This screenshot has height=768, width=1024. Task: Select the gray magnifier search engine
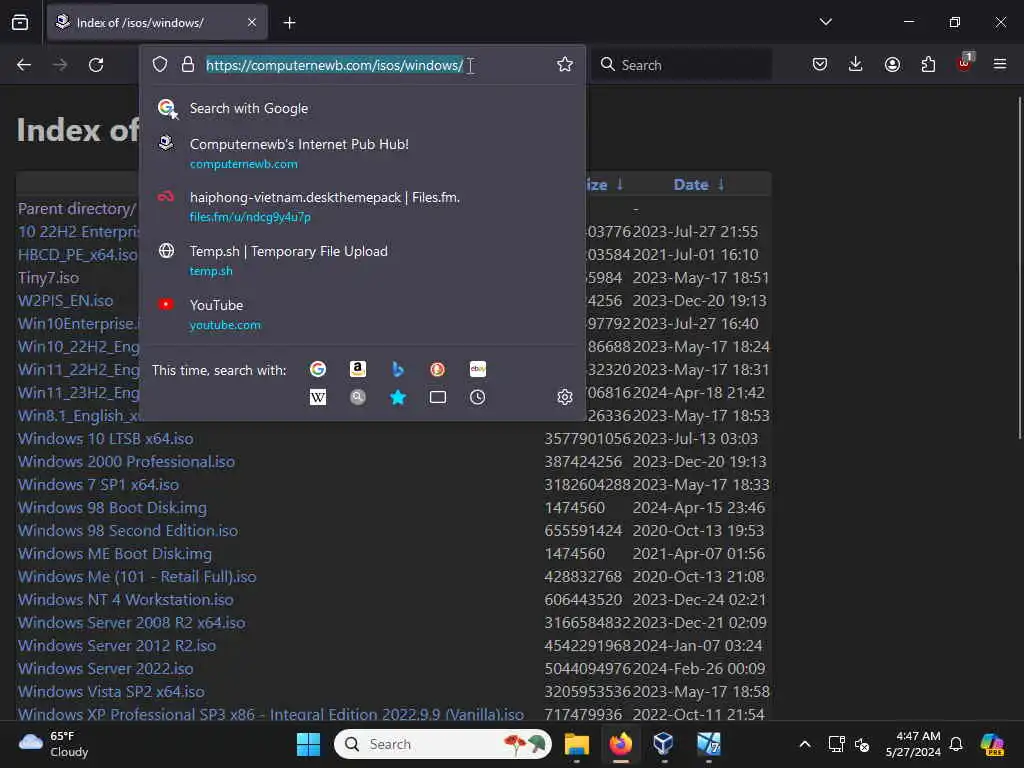358,397
